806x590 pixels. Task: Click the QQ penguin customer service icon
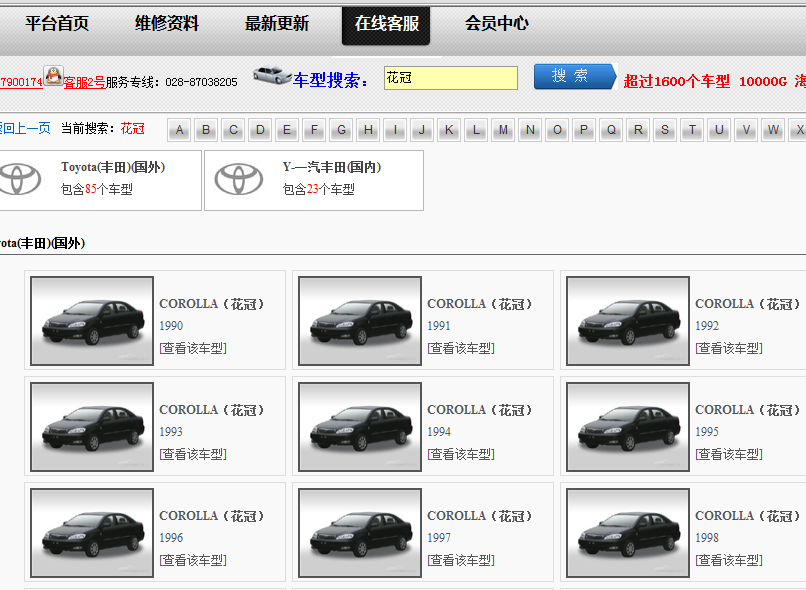tap(53, 76)
